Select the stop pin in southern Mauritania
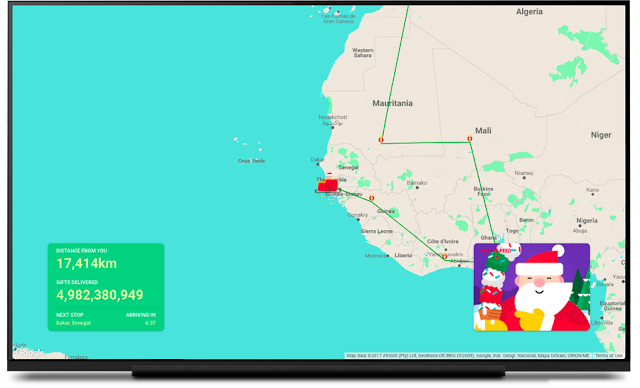Screen dimensions: 640x388 [381, 140]
